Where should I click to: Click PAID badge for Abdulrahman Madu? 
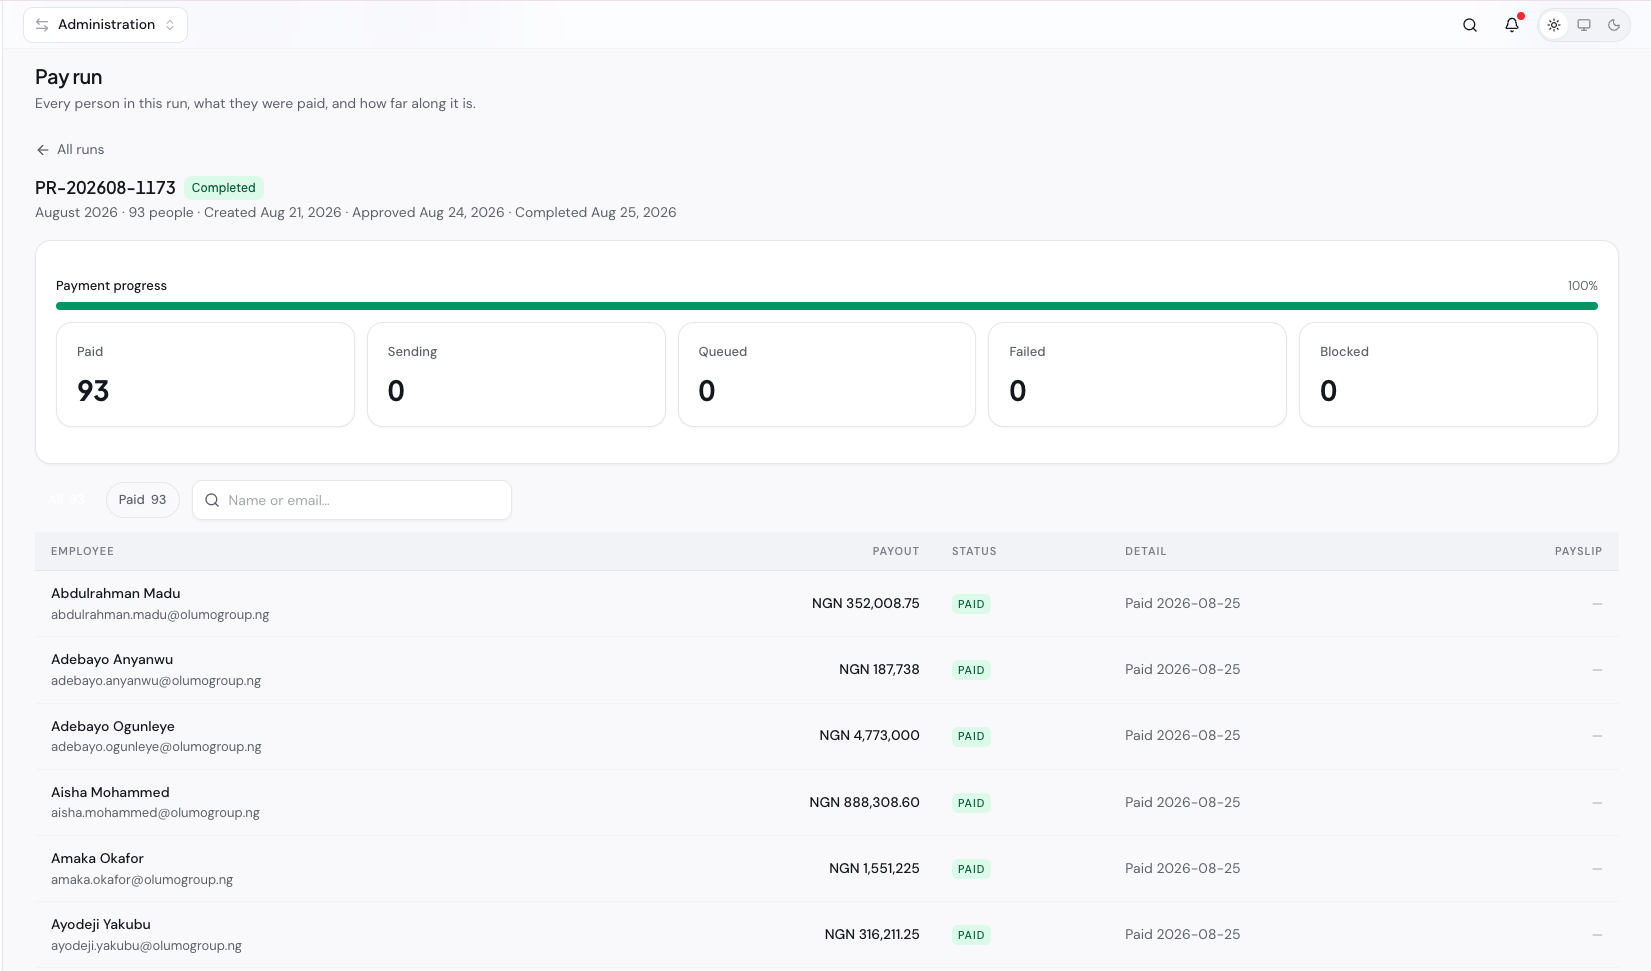971,604
